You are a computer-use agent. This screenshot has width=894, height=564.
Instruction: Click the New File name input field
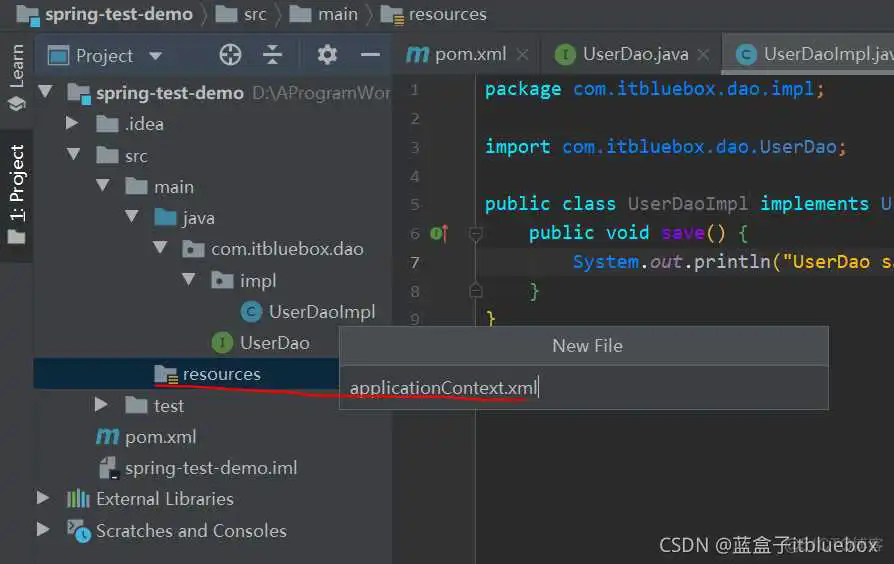pos(583,388)
